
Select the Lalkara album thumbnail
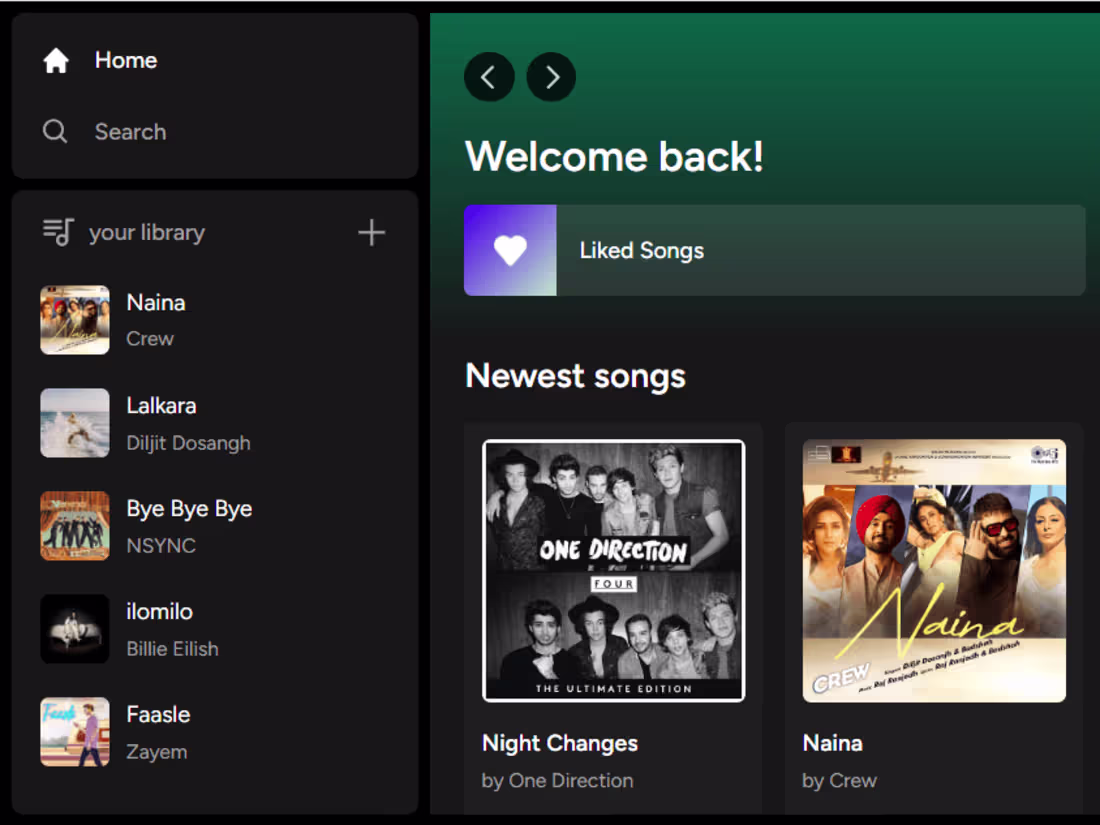(74, 422)
